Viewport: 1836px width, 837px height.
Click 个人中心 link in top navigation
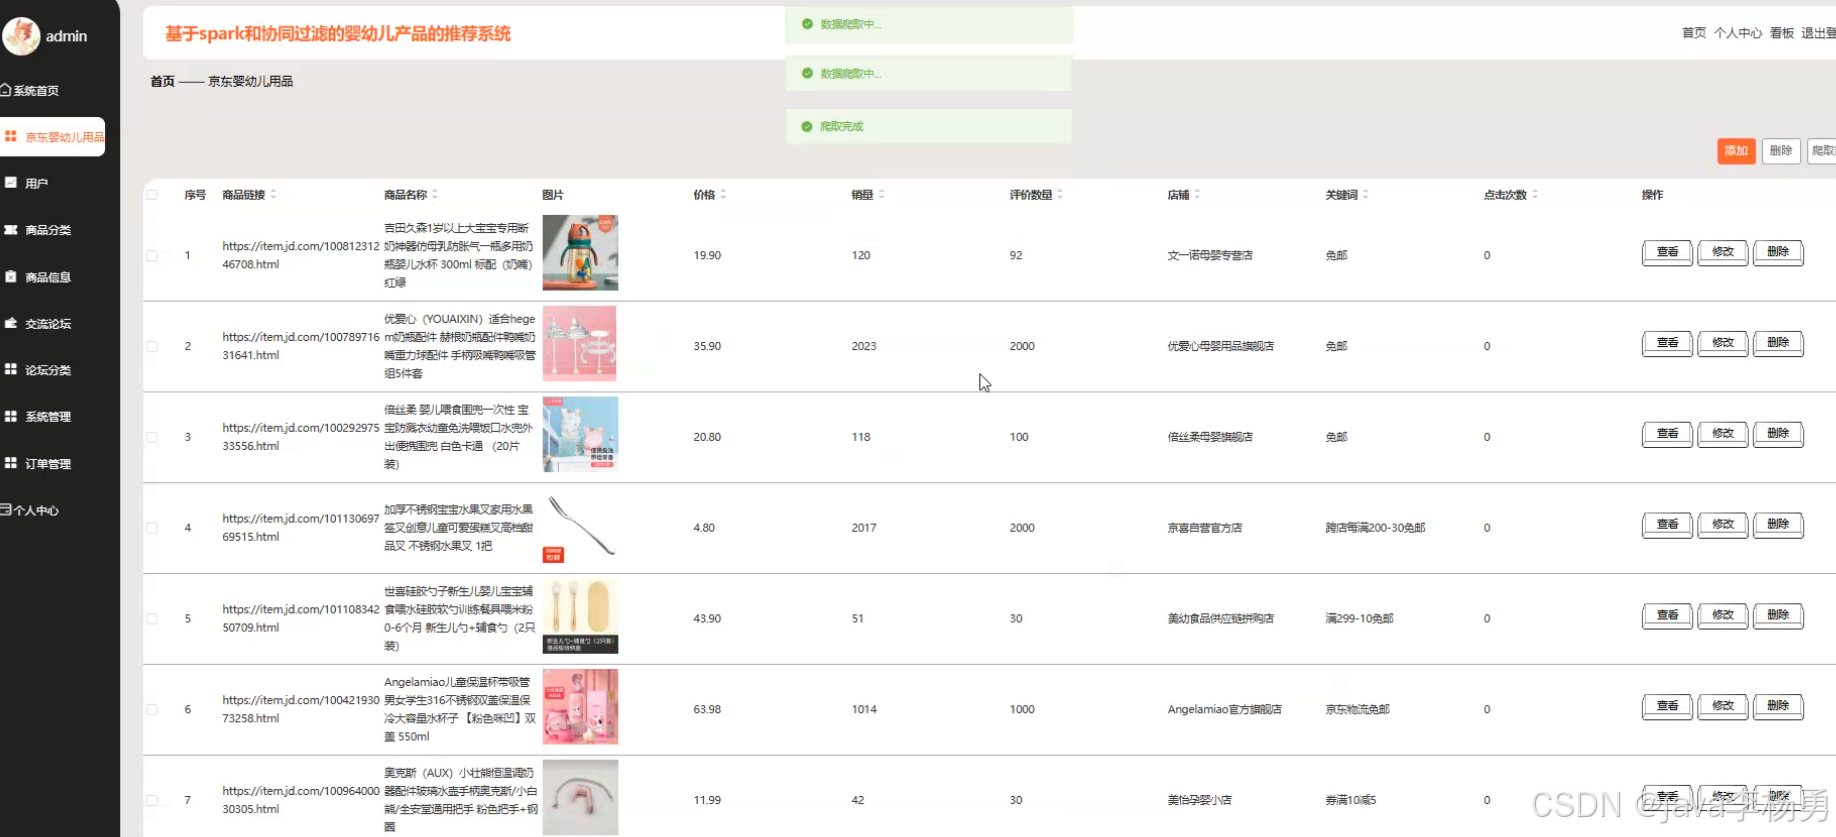pos(1738,33)
